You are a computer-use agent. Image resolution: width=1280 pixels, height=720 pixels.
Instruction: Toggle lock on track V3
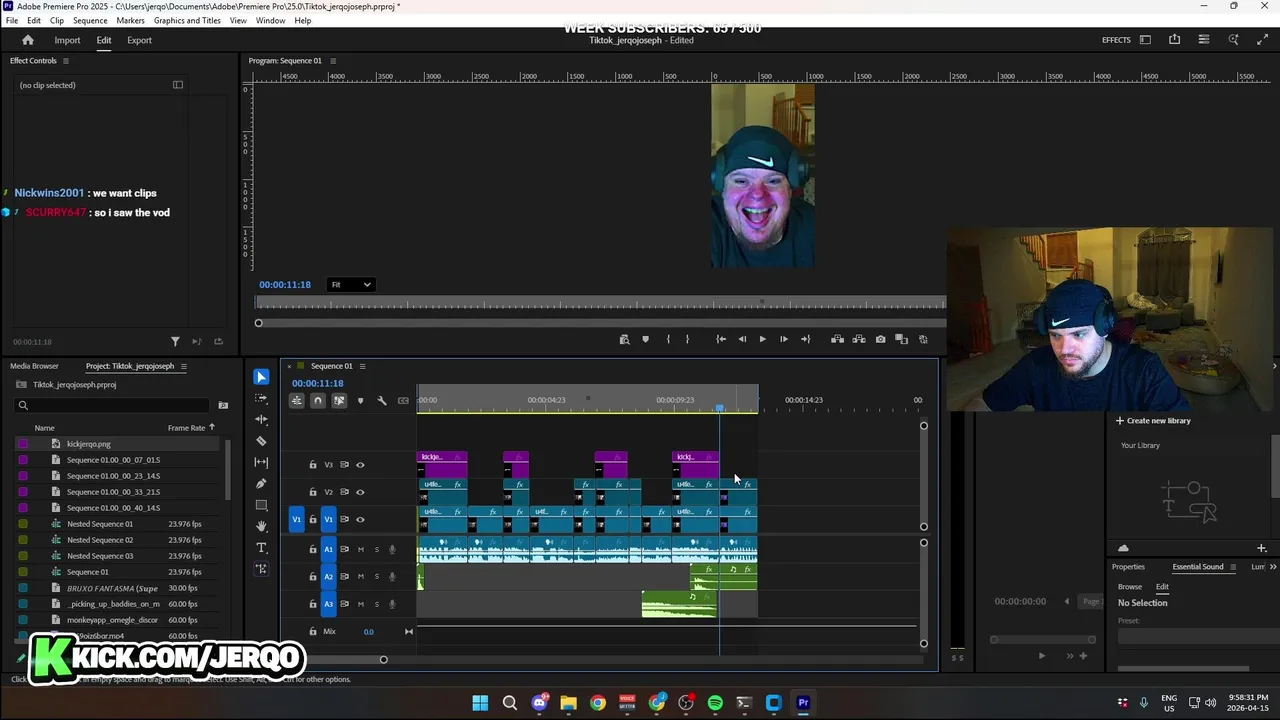pos(313,465)
